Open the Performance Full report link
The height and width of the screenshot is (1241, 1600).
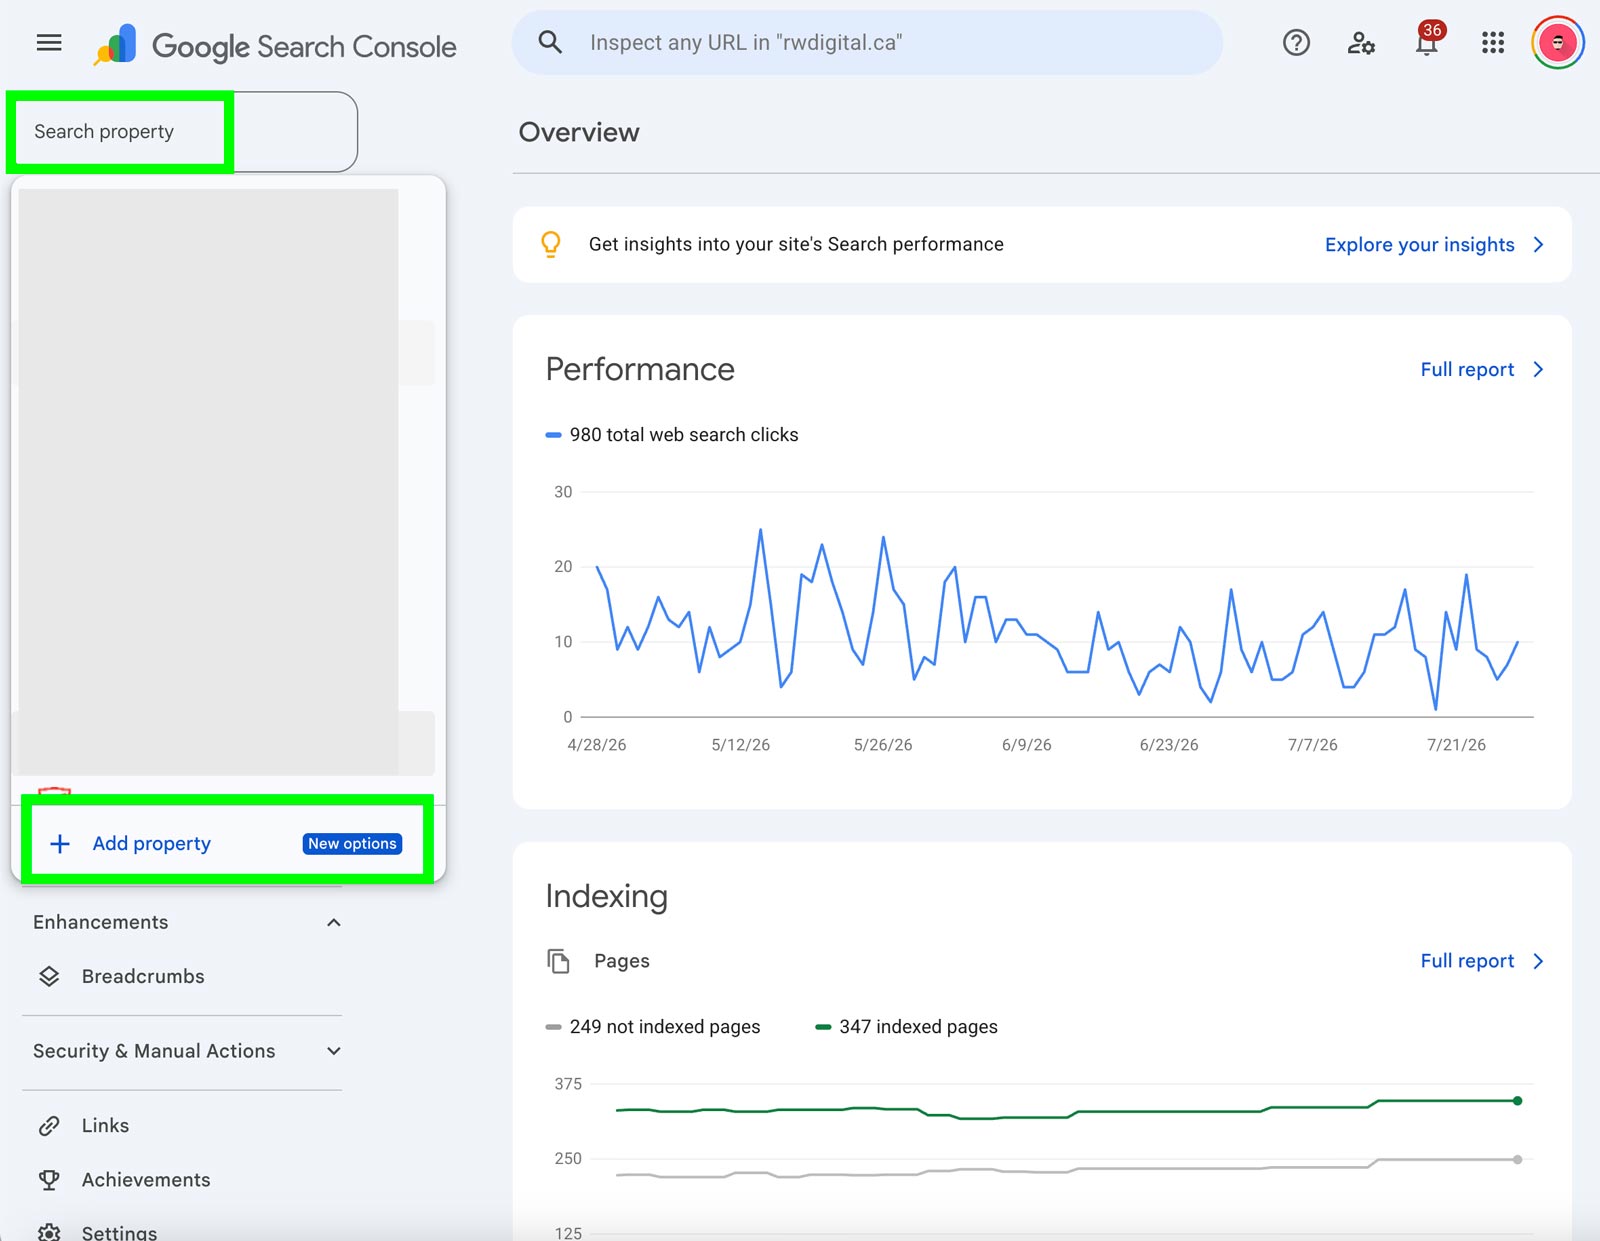coord(1467,370)
